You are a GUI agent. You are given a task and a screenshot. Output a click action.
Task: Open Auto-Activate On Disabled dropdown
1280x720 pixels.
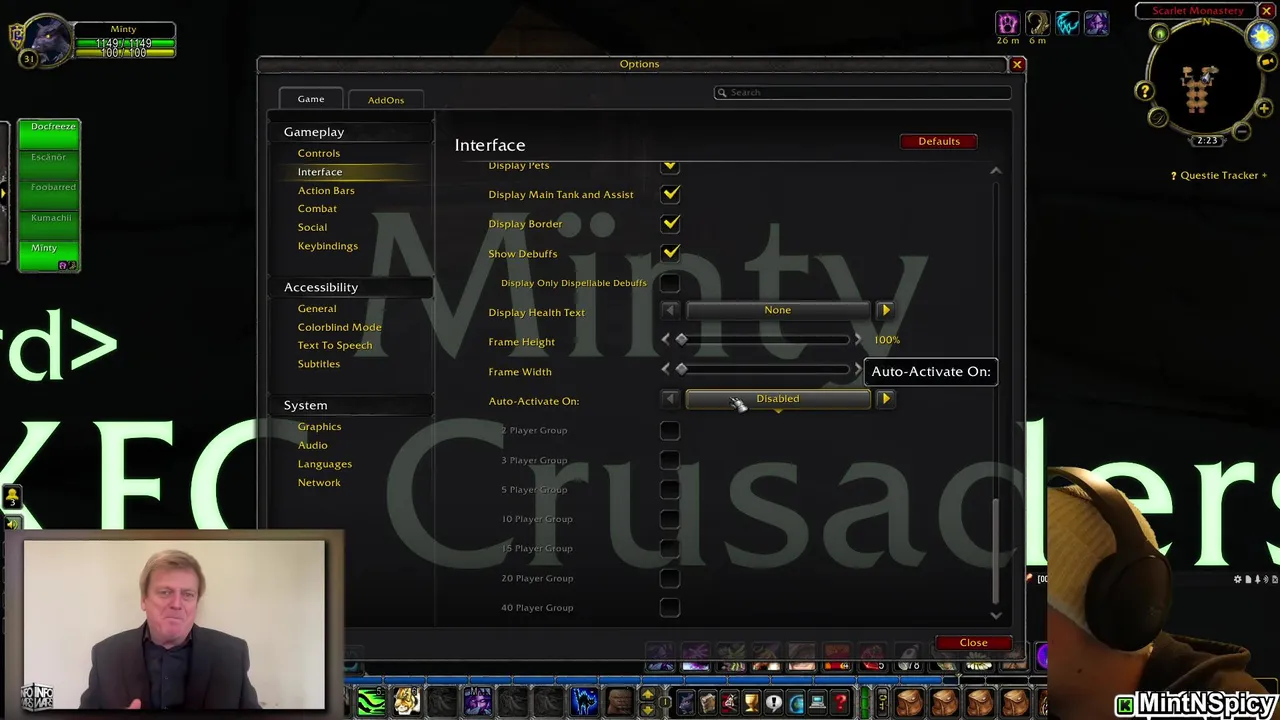778,399
